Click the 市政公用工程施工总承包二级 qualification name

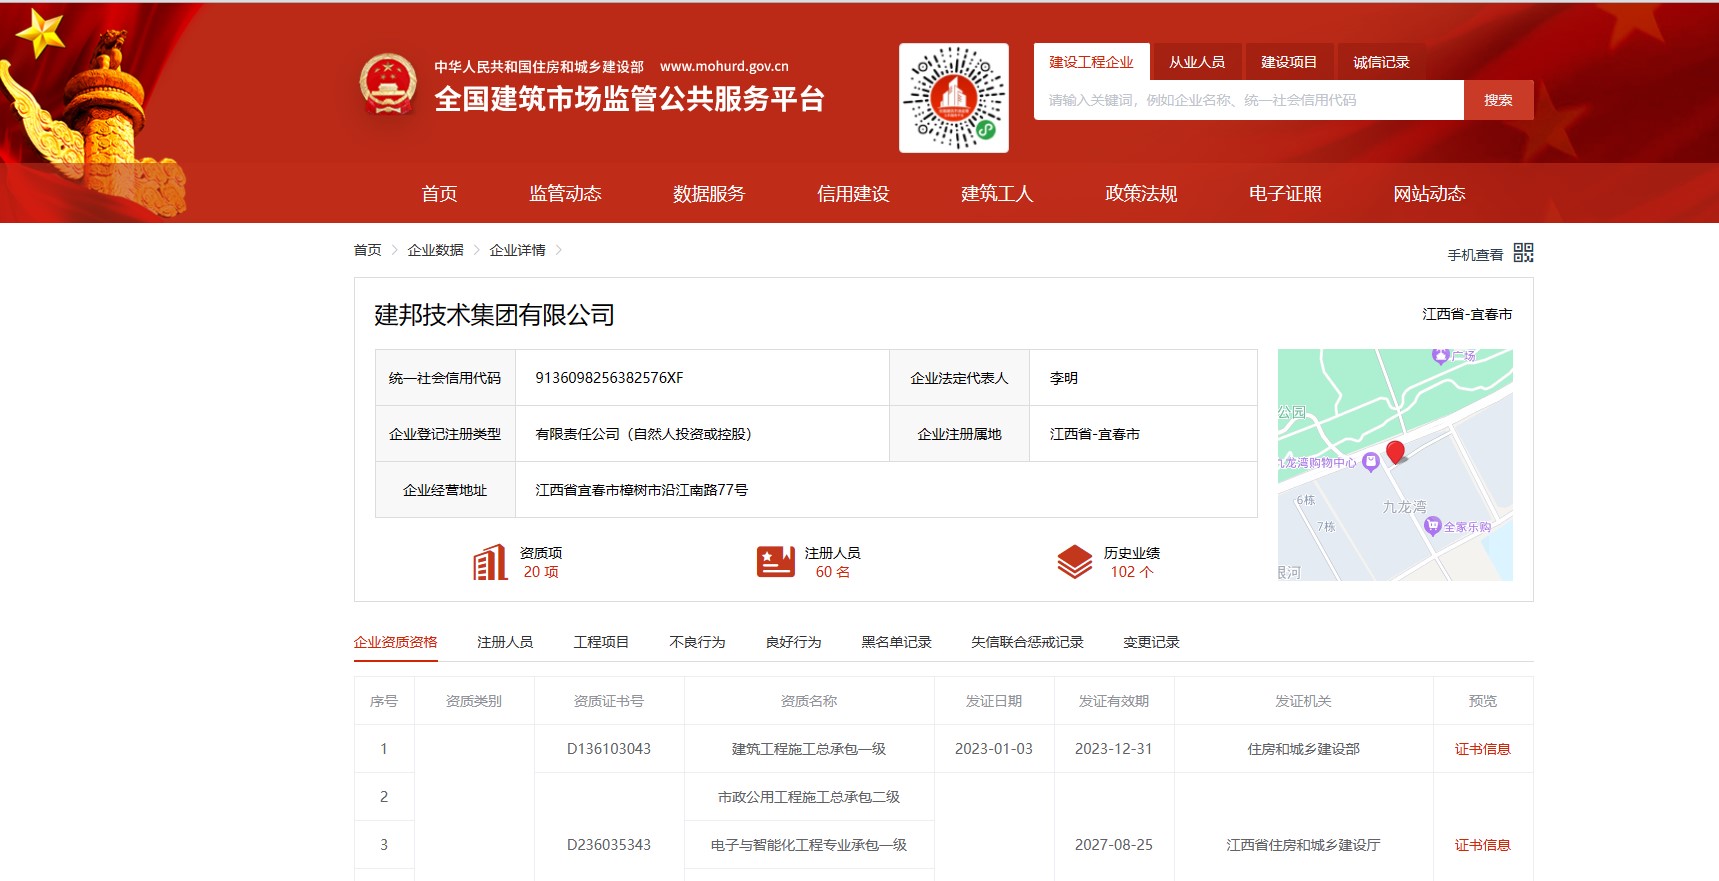point(809,797)
